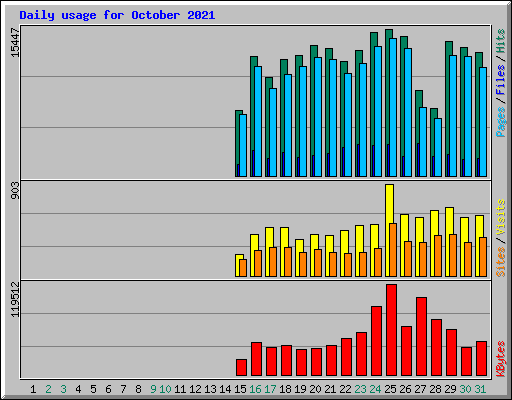
Task: Click the 15447 axis value
Action: (15, 42)
